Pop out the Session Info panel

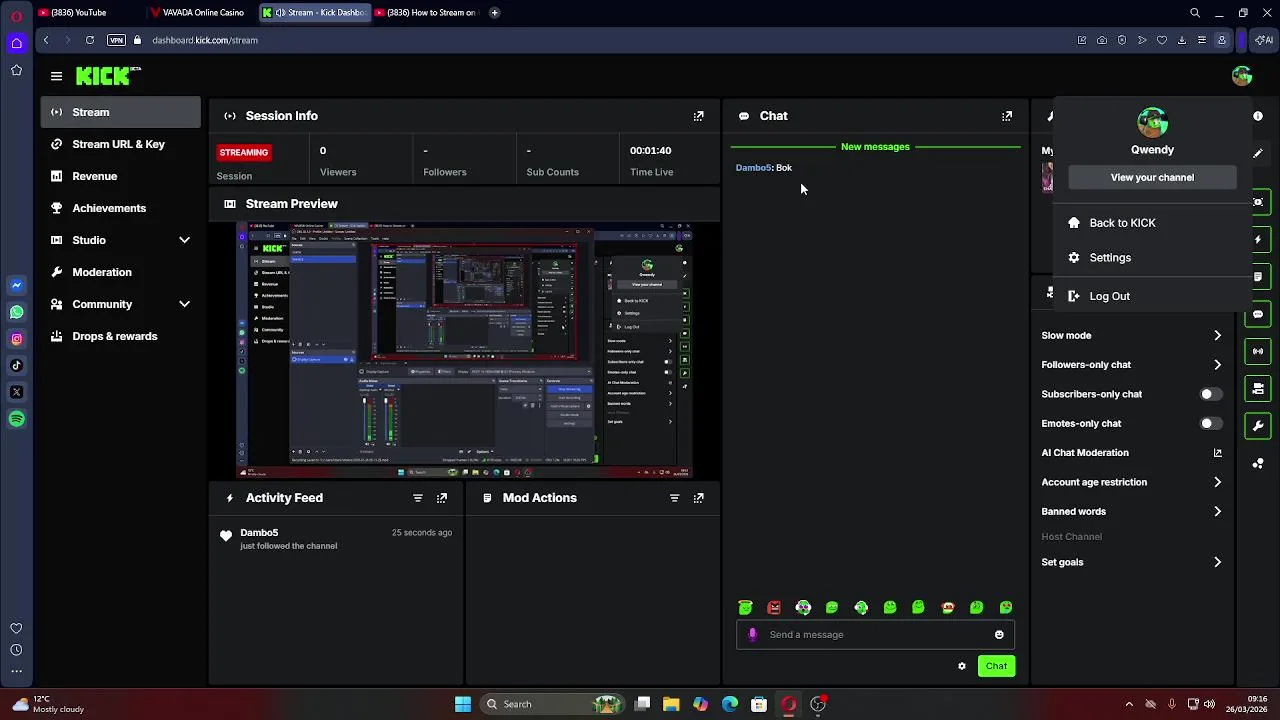pyautogui.click(x=699, y=116)
